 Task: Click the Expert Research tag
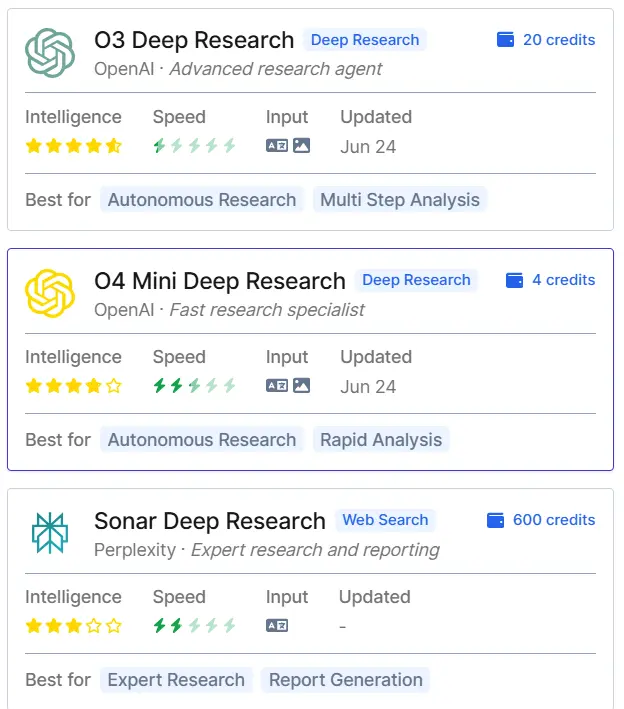[176, 680]
